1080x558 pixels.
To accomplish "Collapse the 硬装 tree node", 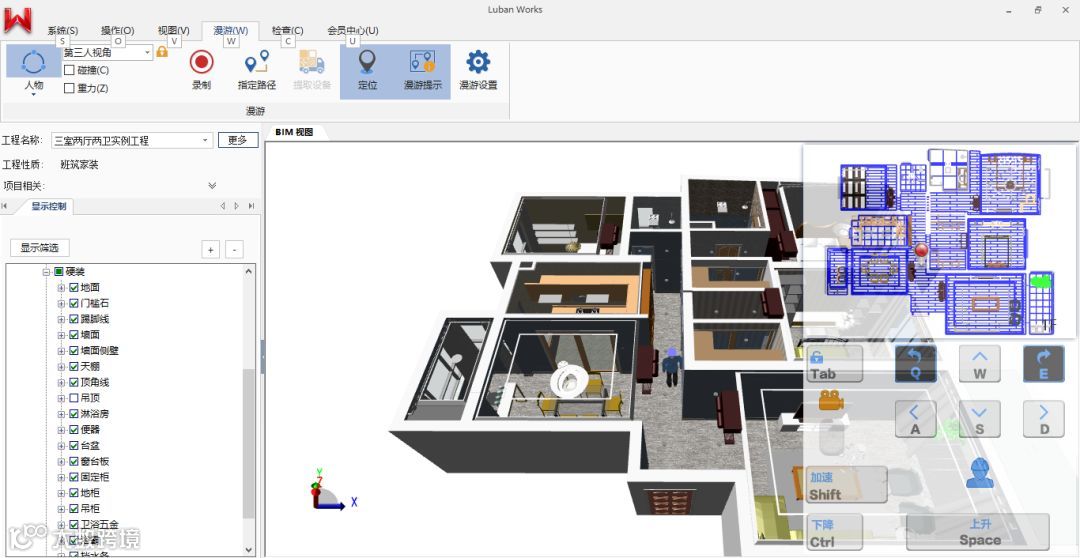I will pos(46,272).
